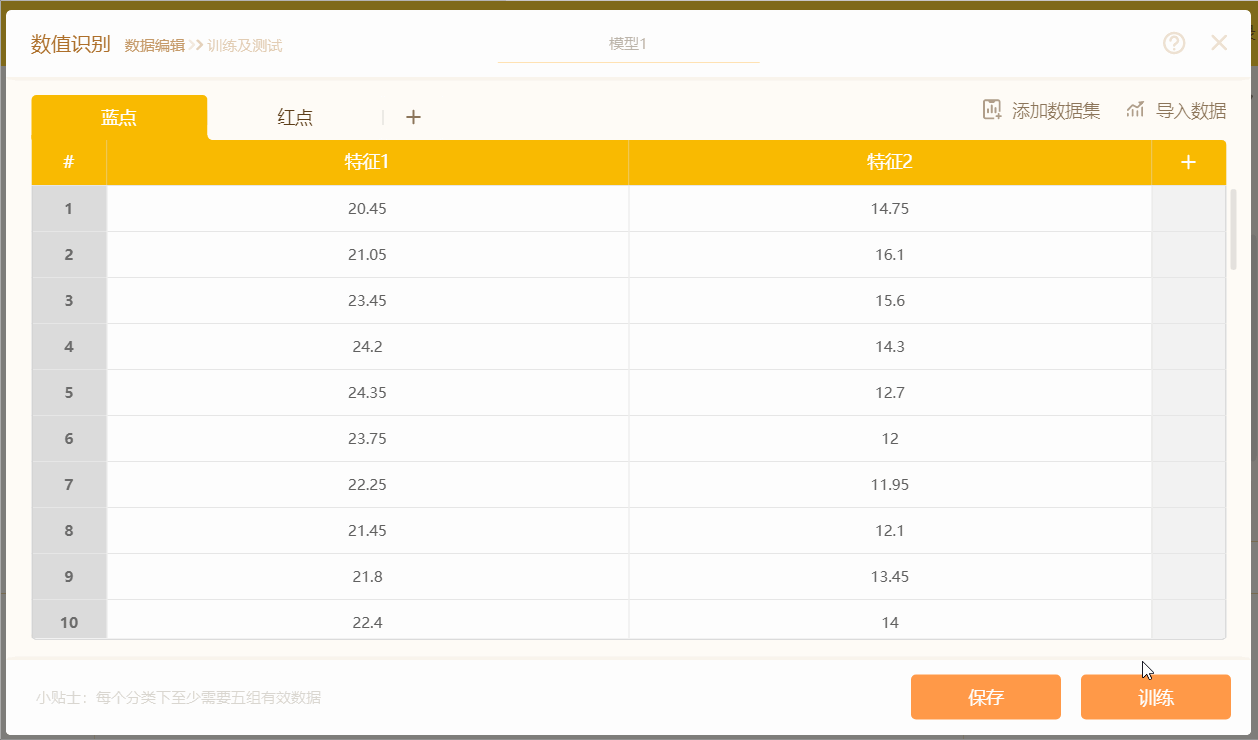
Task: Click the cell containing 20.45
Action: (x=367, y=208)
